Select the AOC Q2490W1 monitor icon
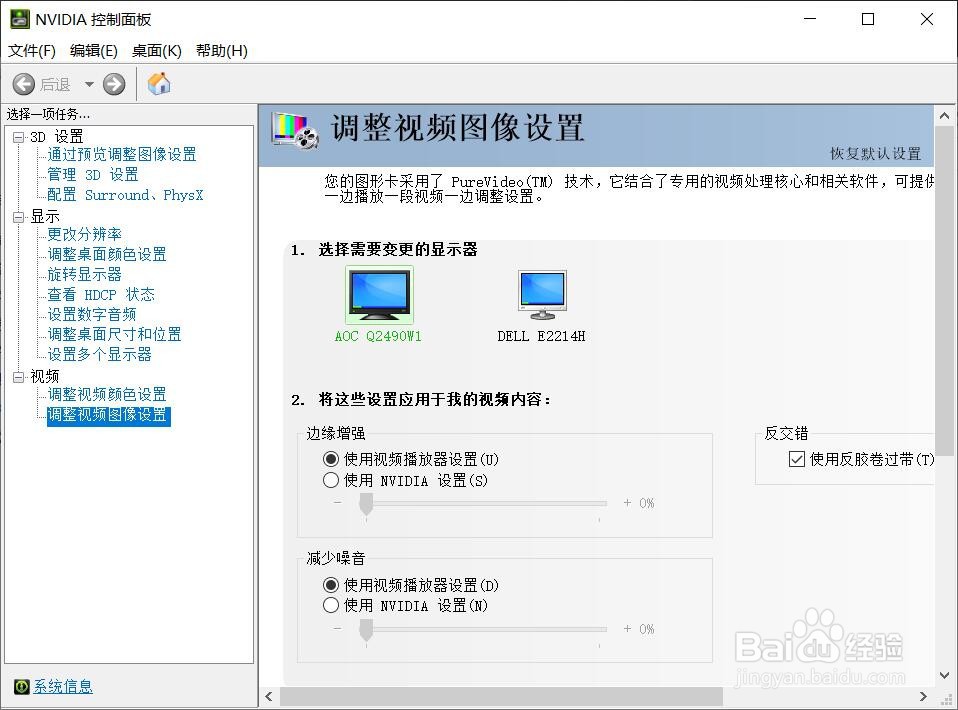This screenshot has width=958, height=710. (379, 295)
